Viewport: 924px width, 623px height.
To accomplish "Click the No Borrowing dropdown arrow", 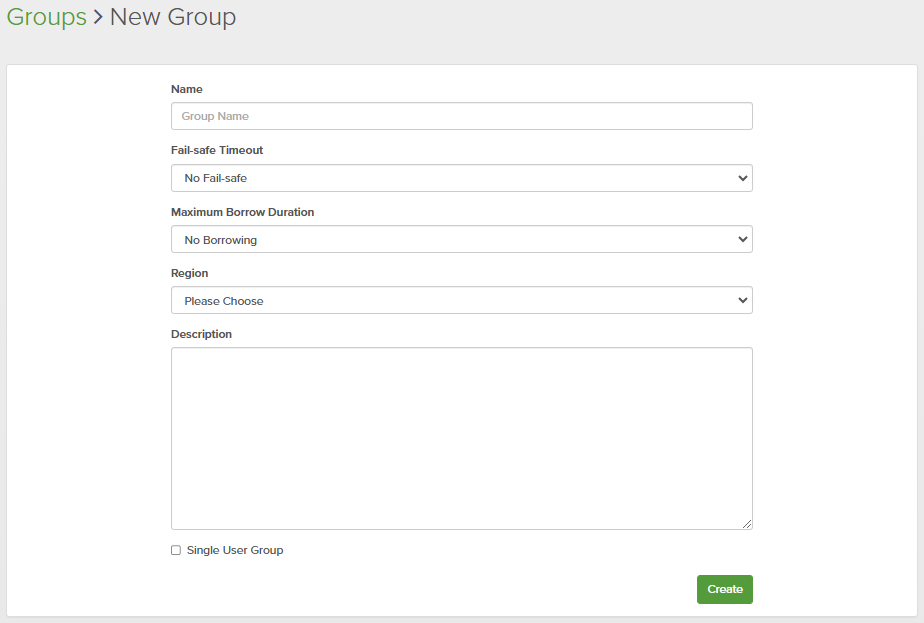I will coord(742,240).
